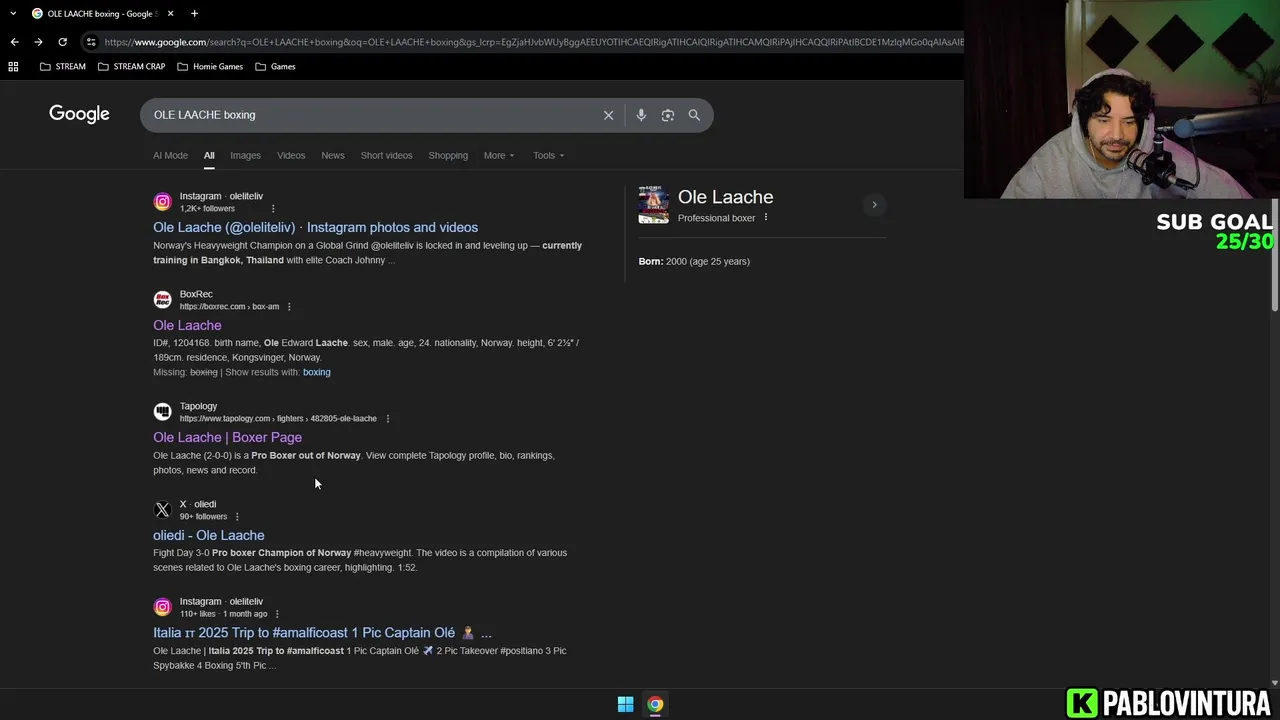Viewport: 1280px width, 720px height.
Task: Switch to AI Mode tab
Action: tap(170, 155)
